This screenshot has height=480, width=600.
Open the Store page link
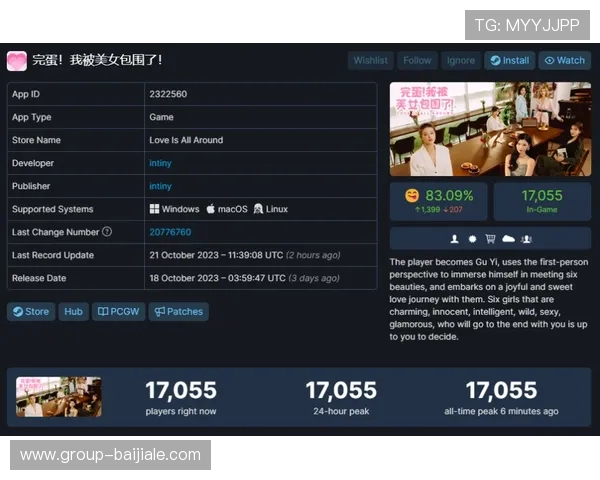point(30,311)
